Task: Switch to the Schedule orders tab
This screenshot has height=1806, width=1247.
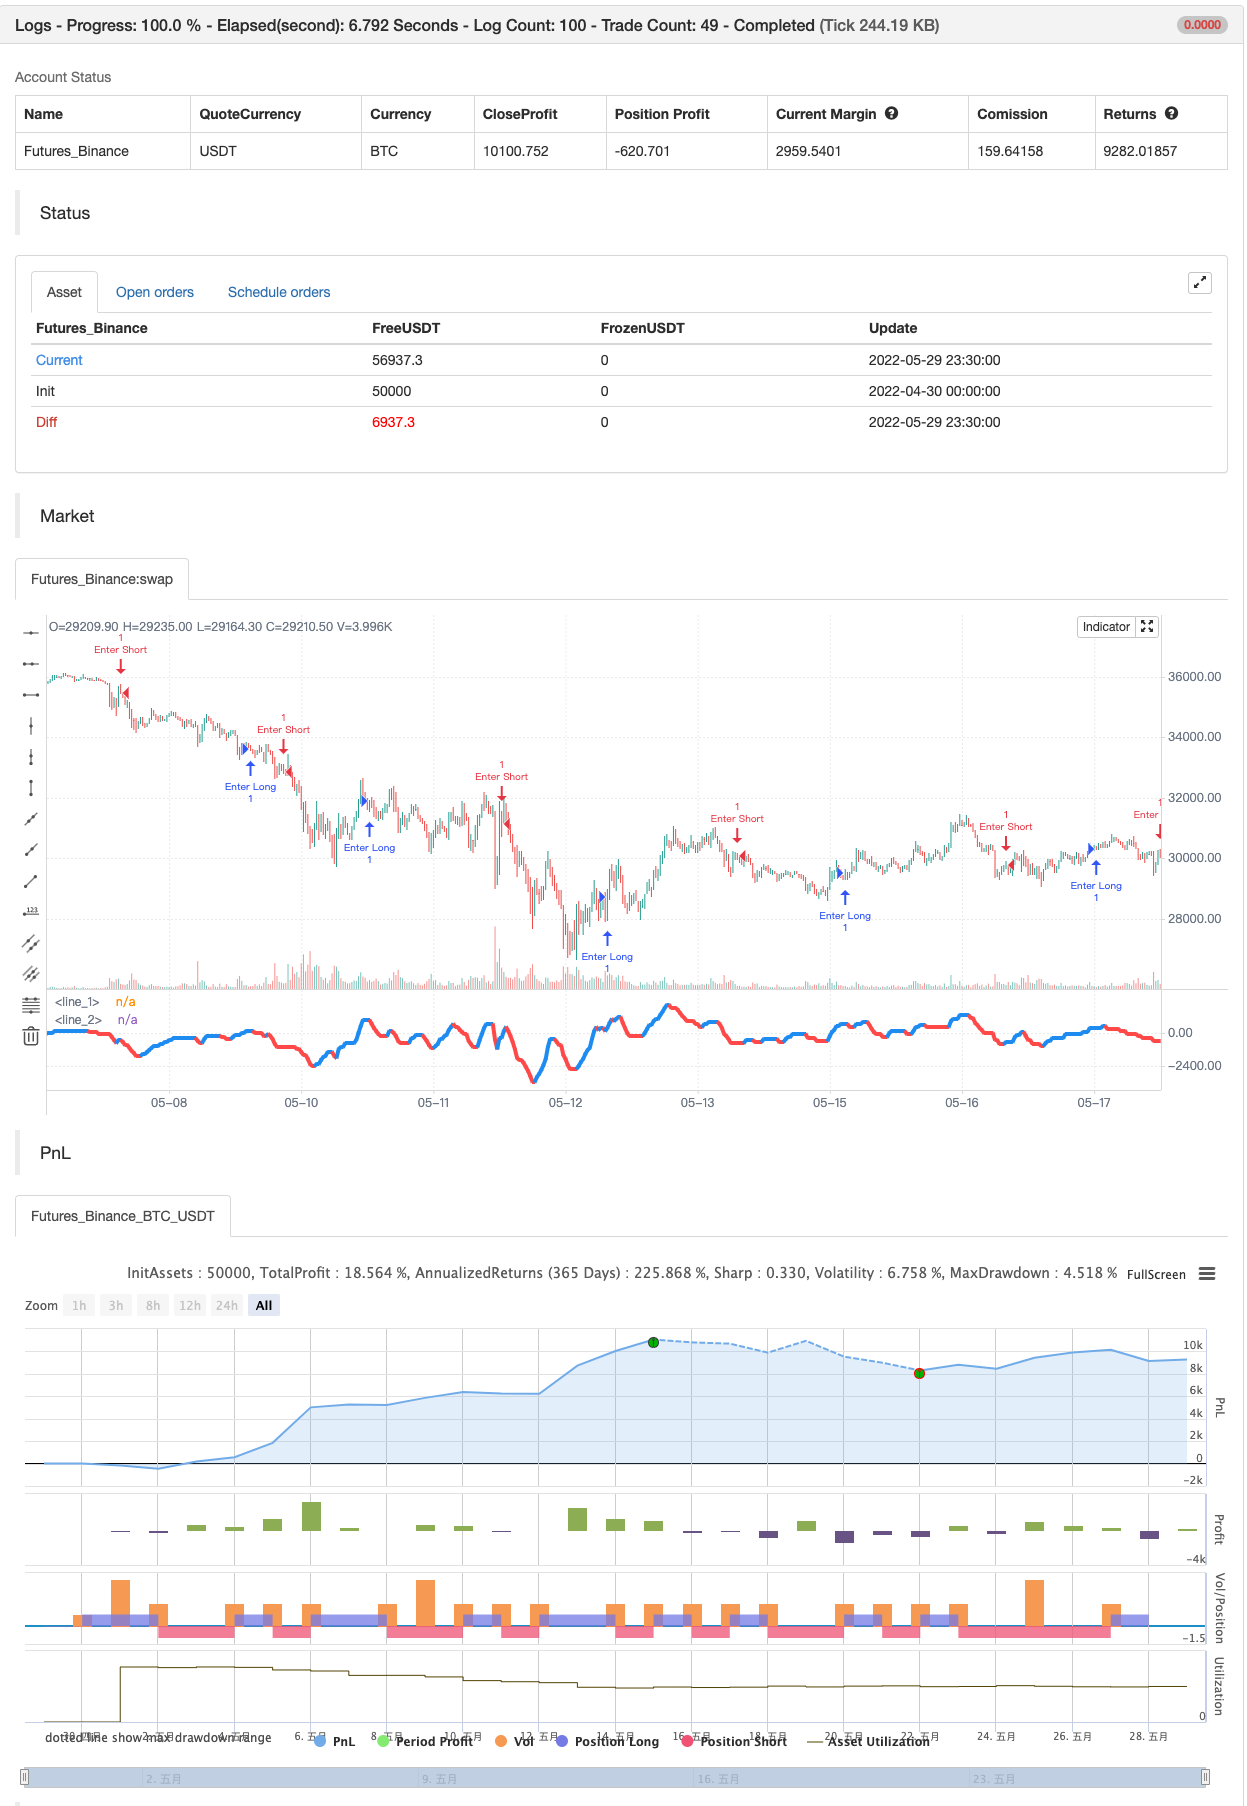Action: (279, 292)
